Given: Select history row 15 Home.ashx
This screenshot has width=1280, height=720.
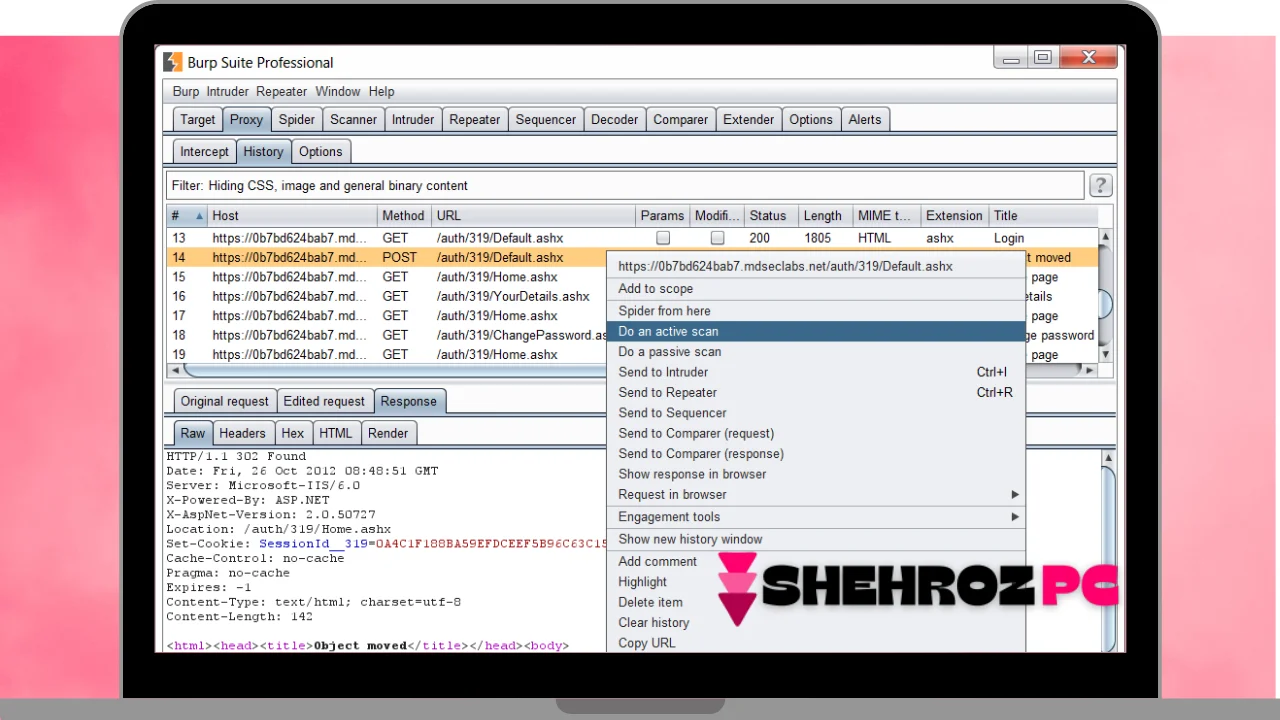Looking at the screenshot, I should click(386, 277).
